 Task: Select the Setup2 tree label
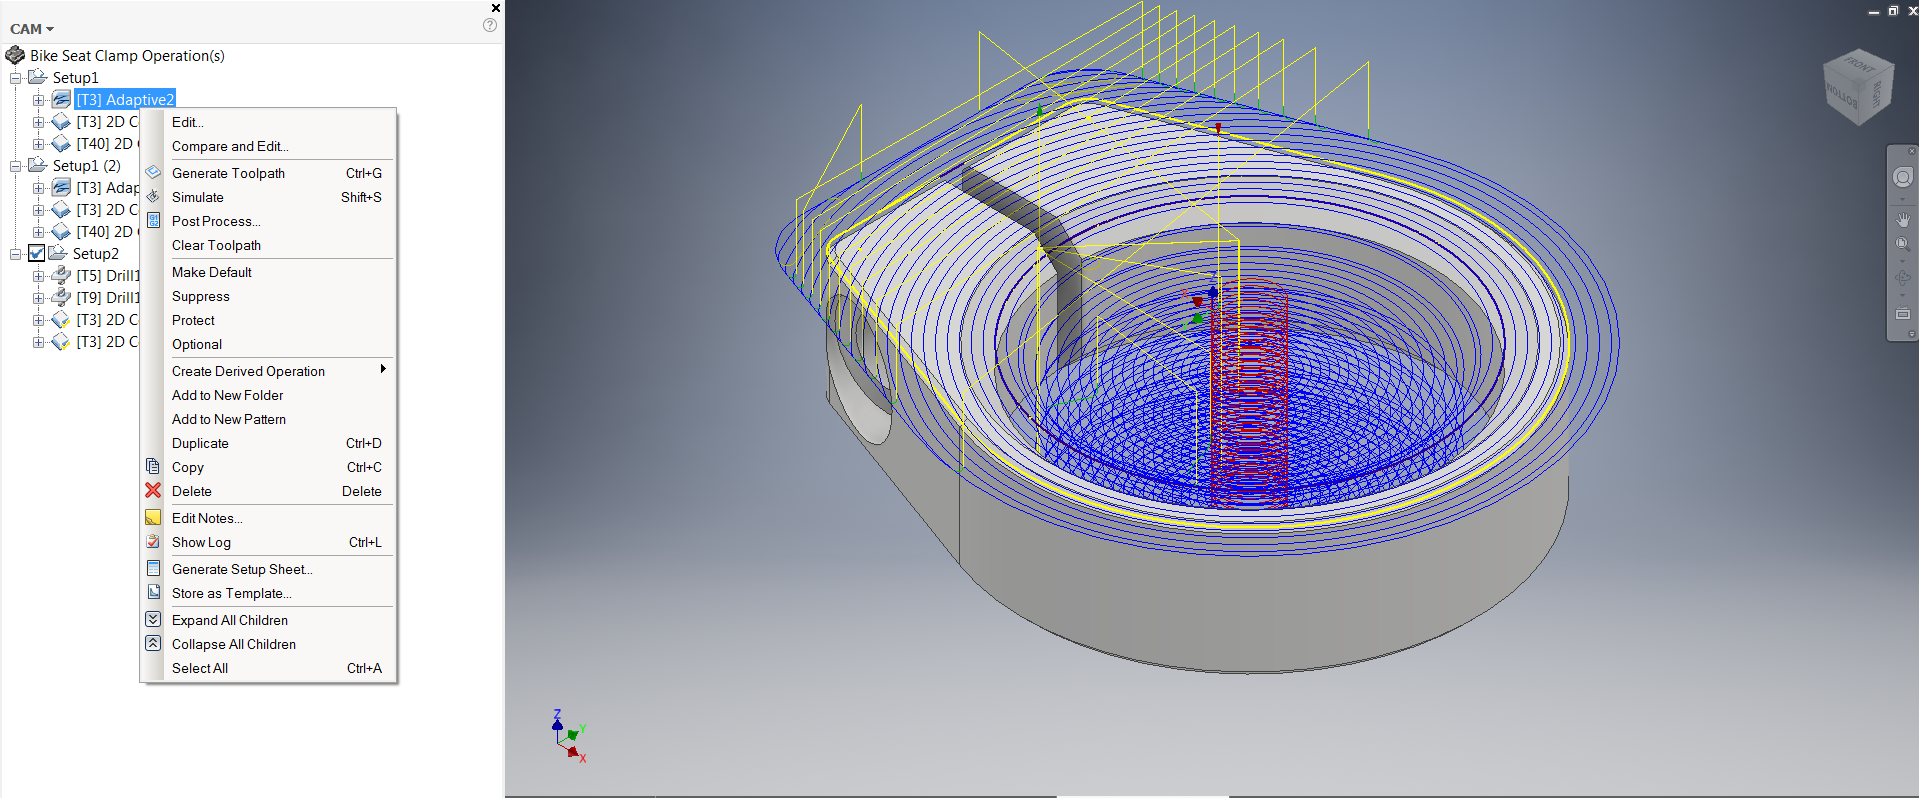click(96, 254)
